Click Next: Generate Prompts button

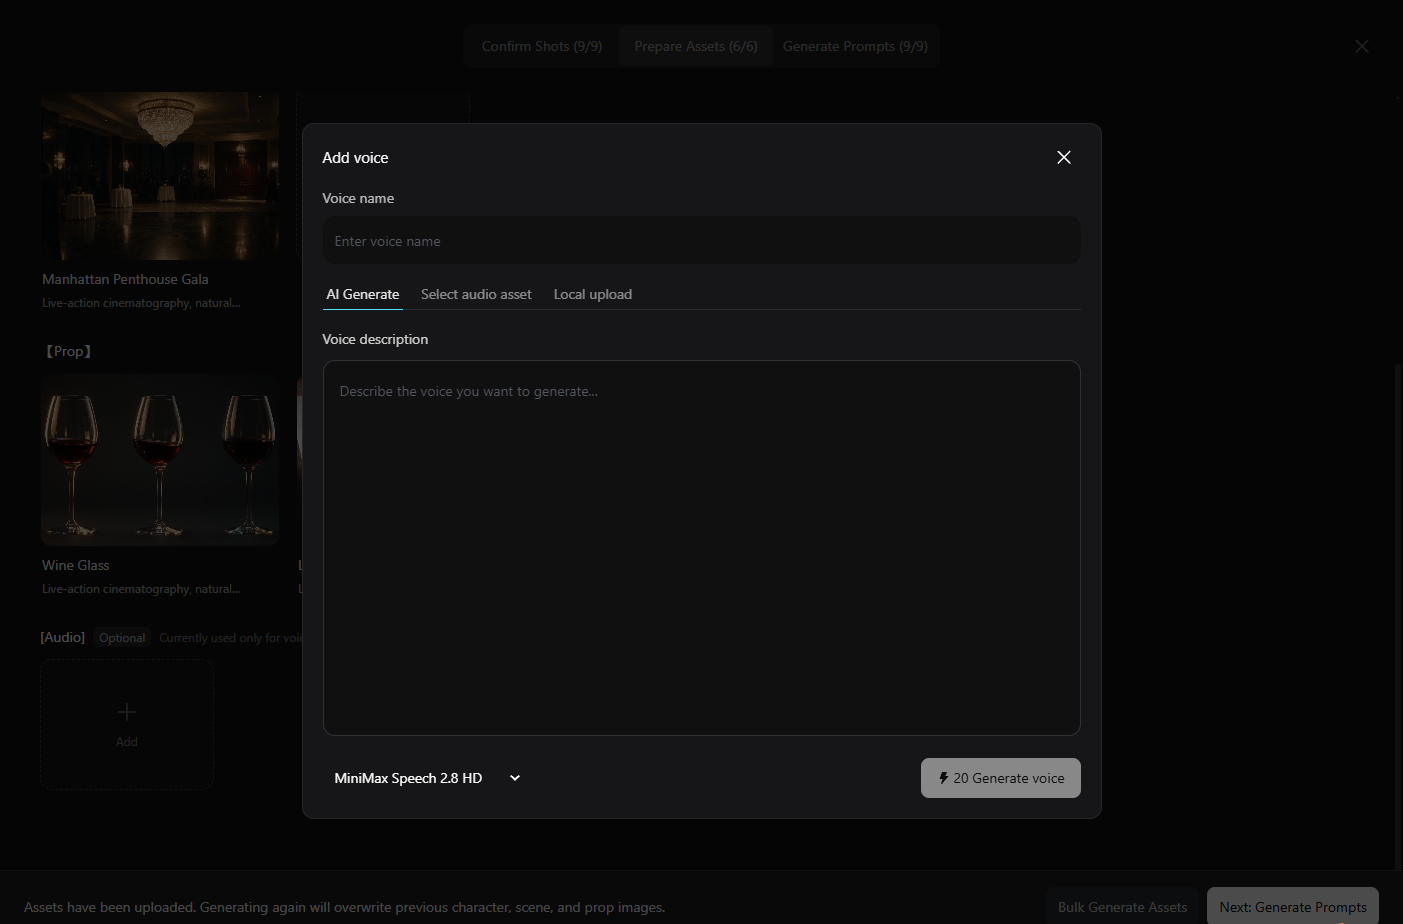tap(1292, 907)
